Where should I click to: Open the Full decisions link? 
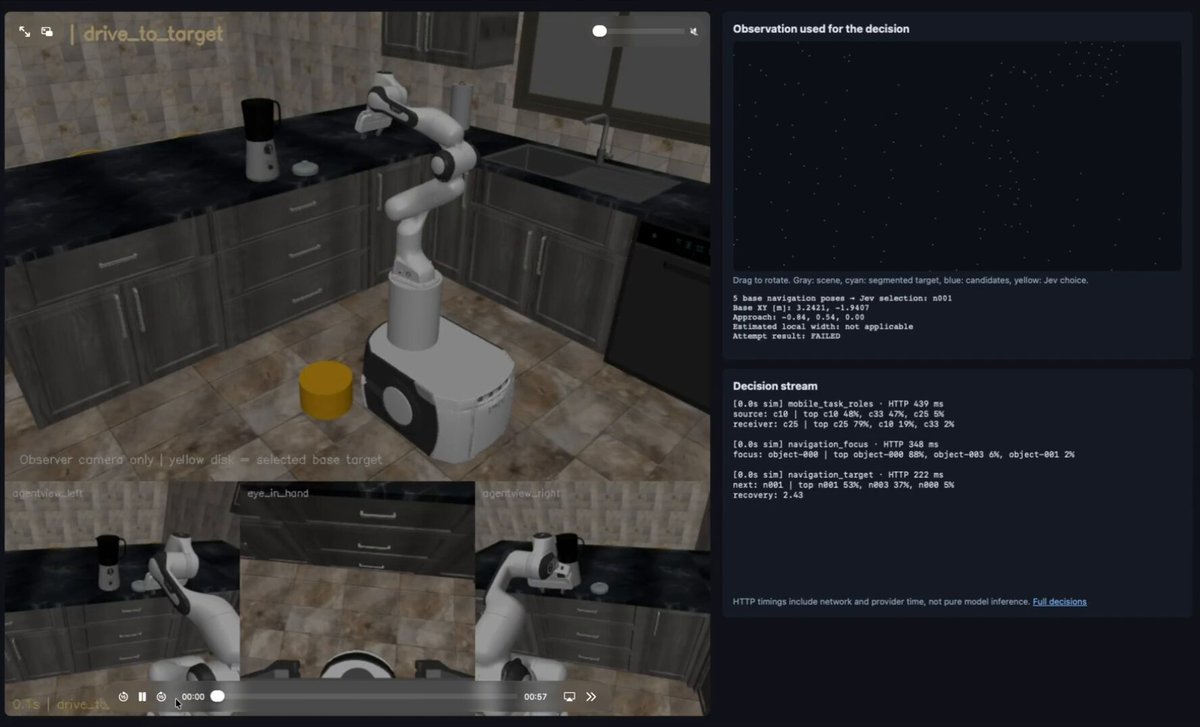(1059, 601)
